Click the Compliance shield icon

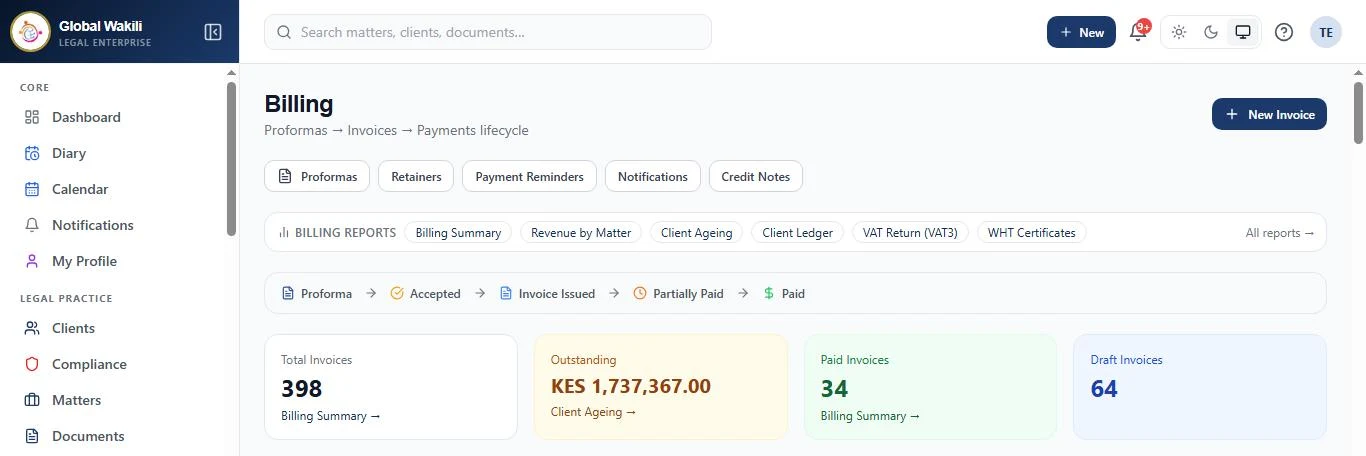tap(32, 364)
